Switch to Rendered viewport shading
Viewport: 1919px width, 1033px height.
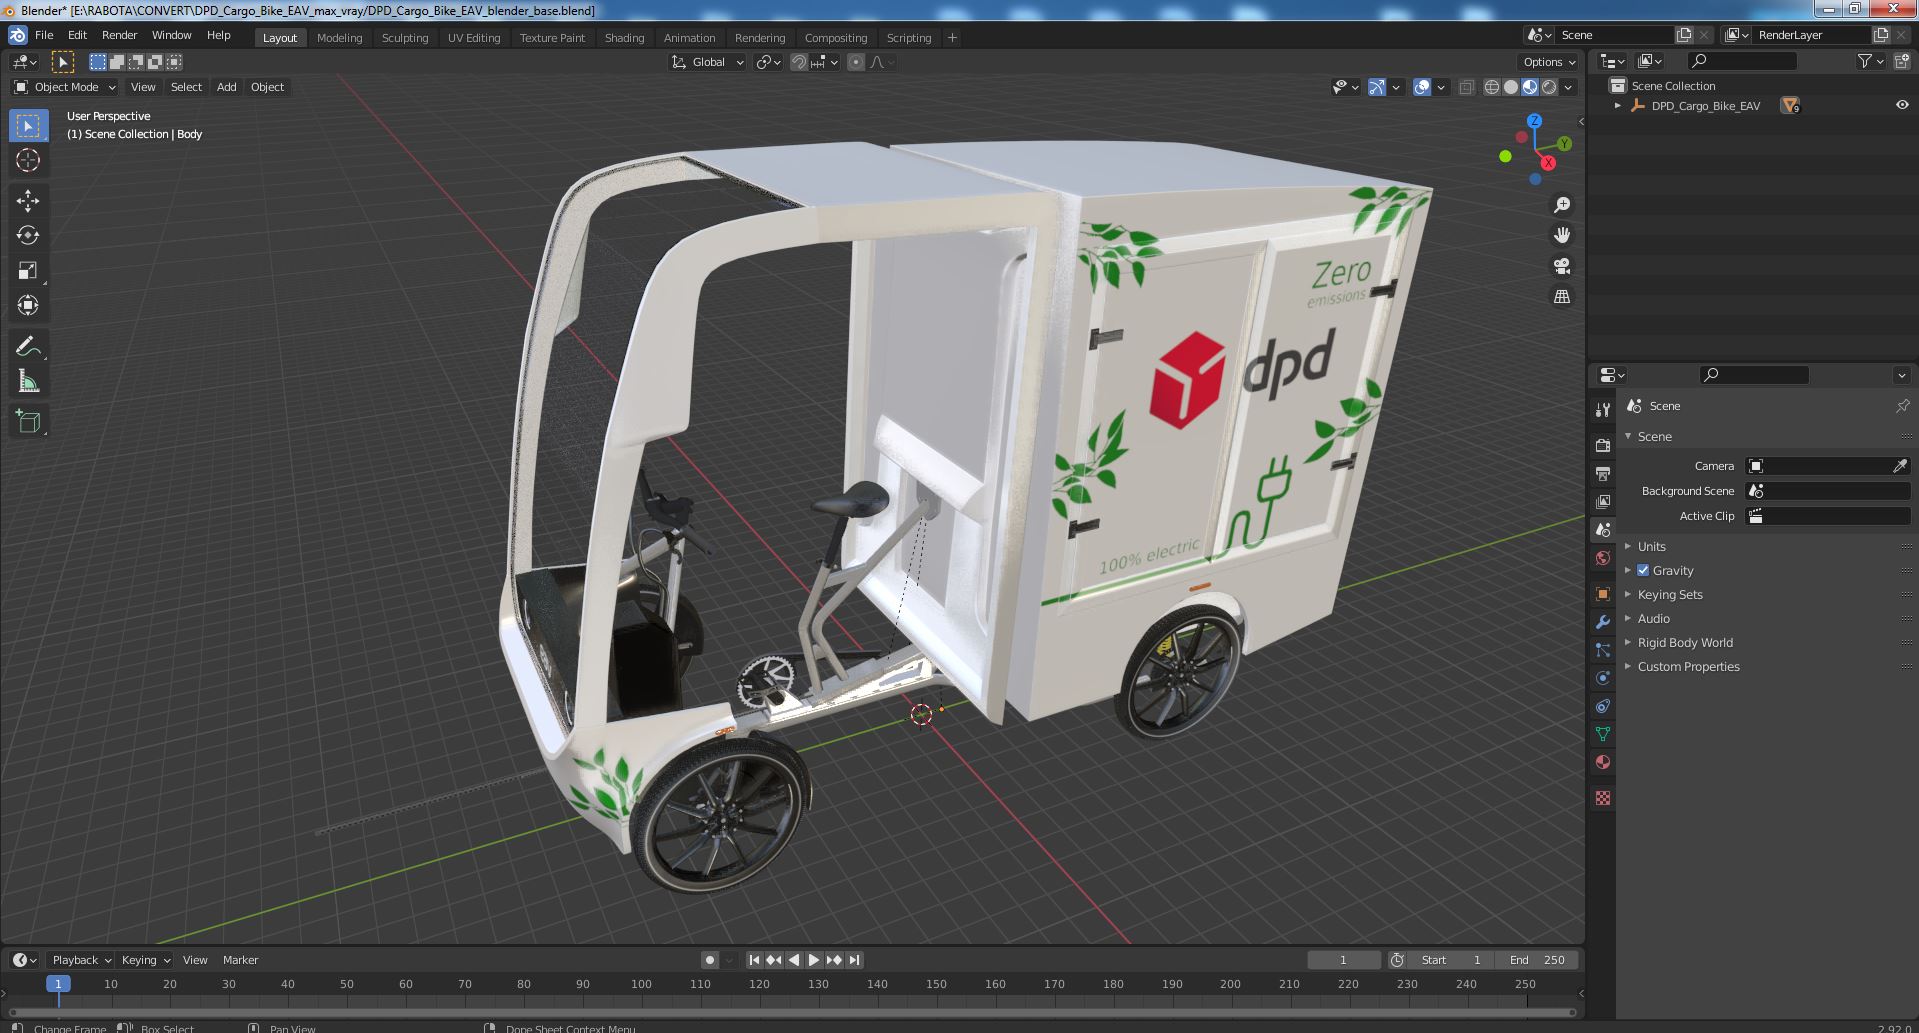[1549, 87]
